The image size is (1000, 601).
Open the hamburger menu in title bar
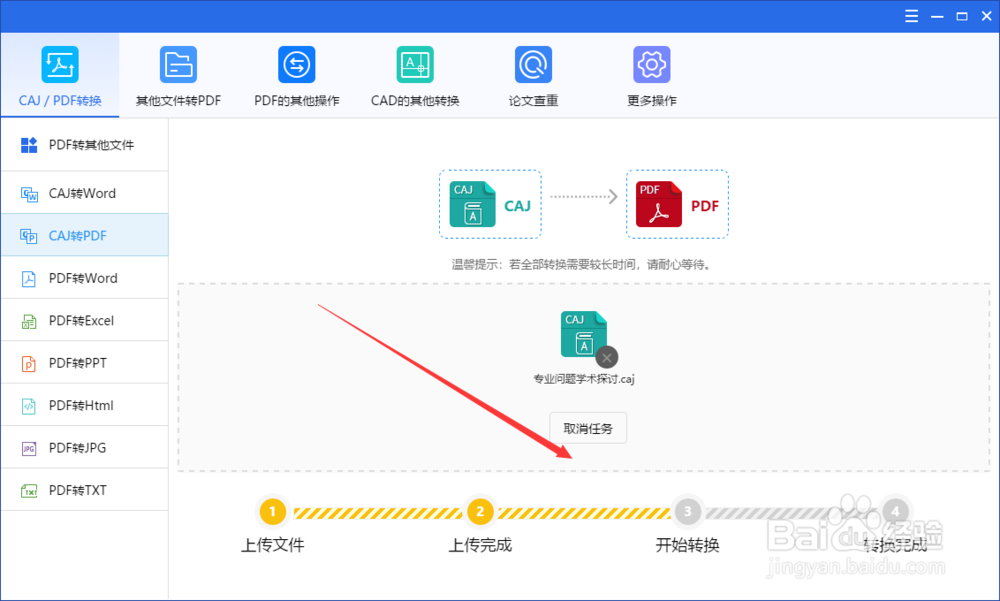911,16
